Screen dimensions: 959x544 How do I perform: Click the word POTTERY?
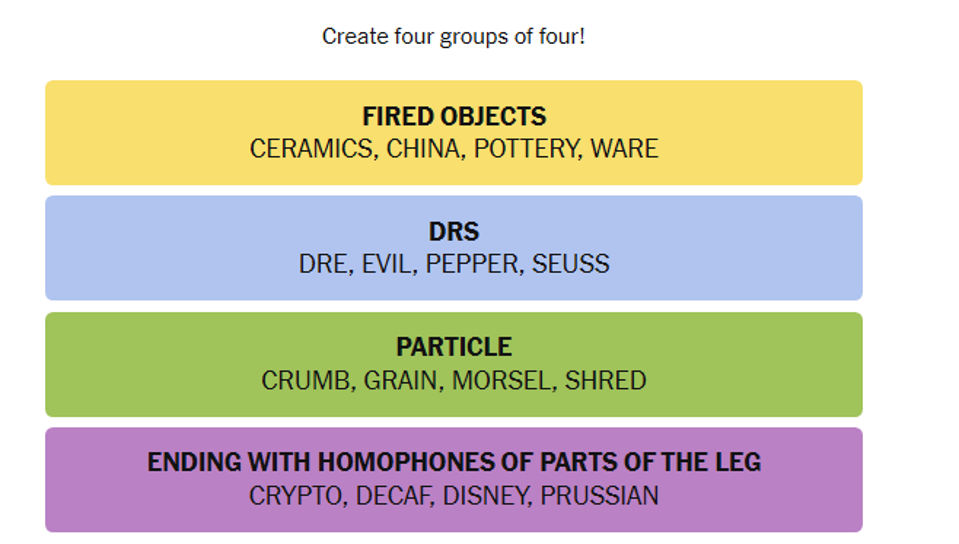[527, 149]
